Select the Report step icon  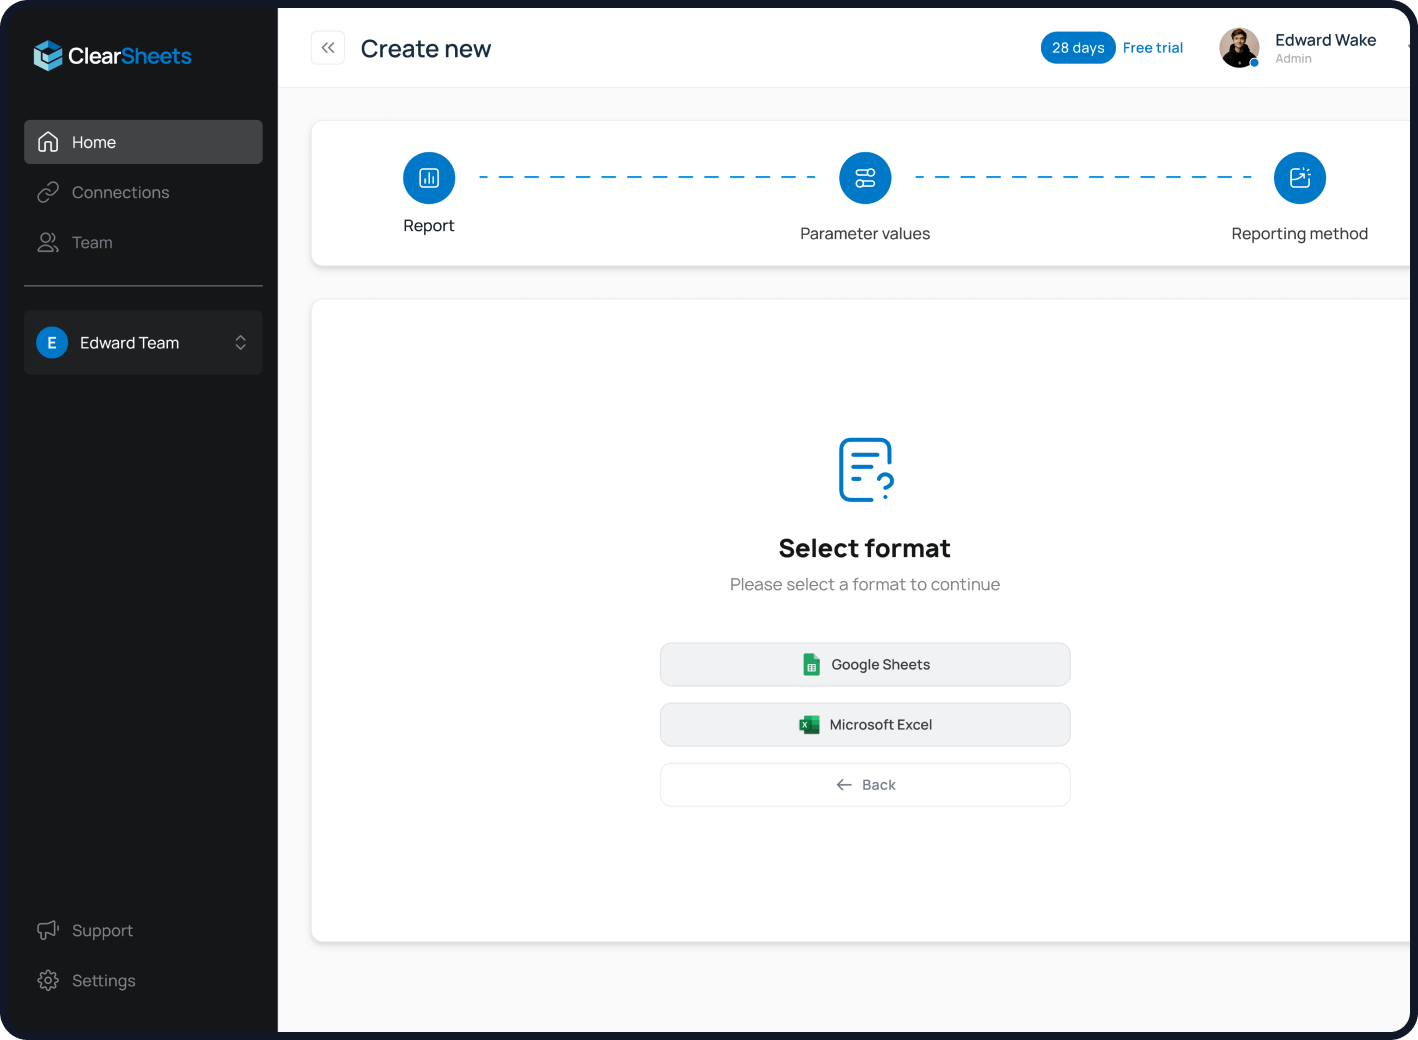pos(429,178)
